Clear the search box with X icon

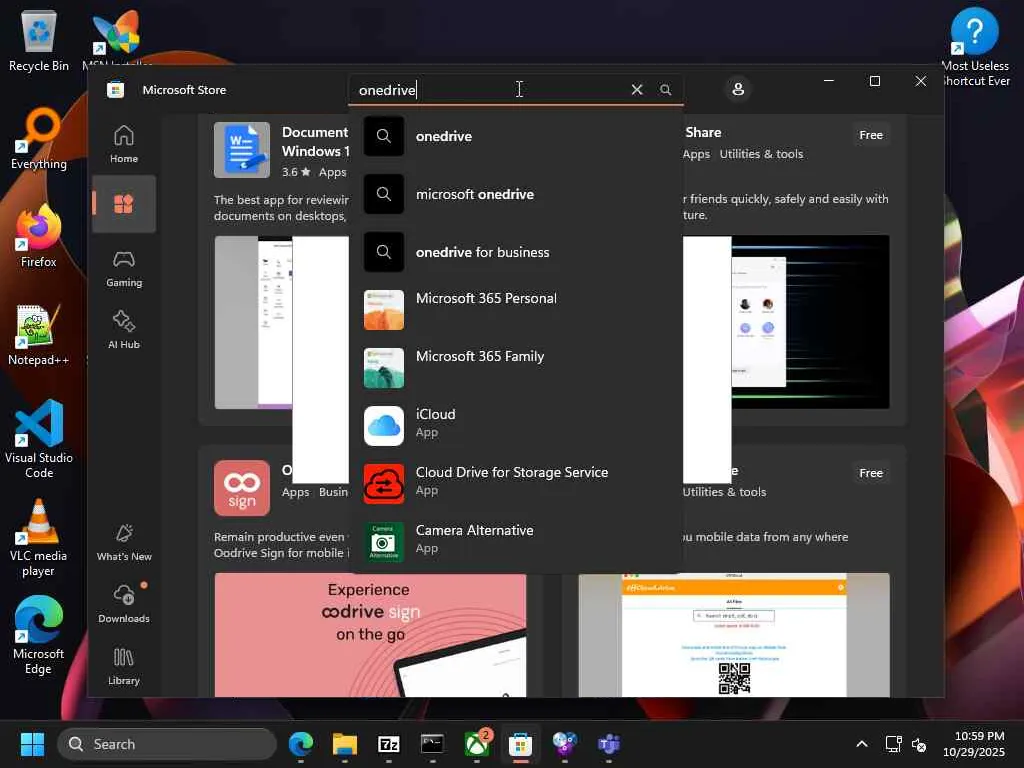pyautogui.click(x=637, y=89)
